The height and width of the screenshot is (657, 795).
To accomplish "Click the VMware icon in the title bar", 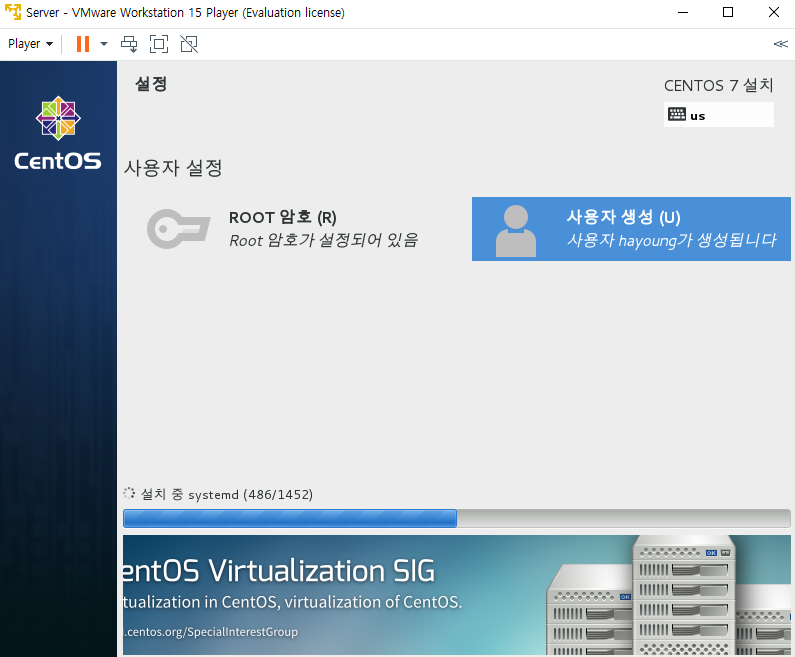I will click(x=13, y=12).
